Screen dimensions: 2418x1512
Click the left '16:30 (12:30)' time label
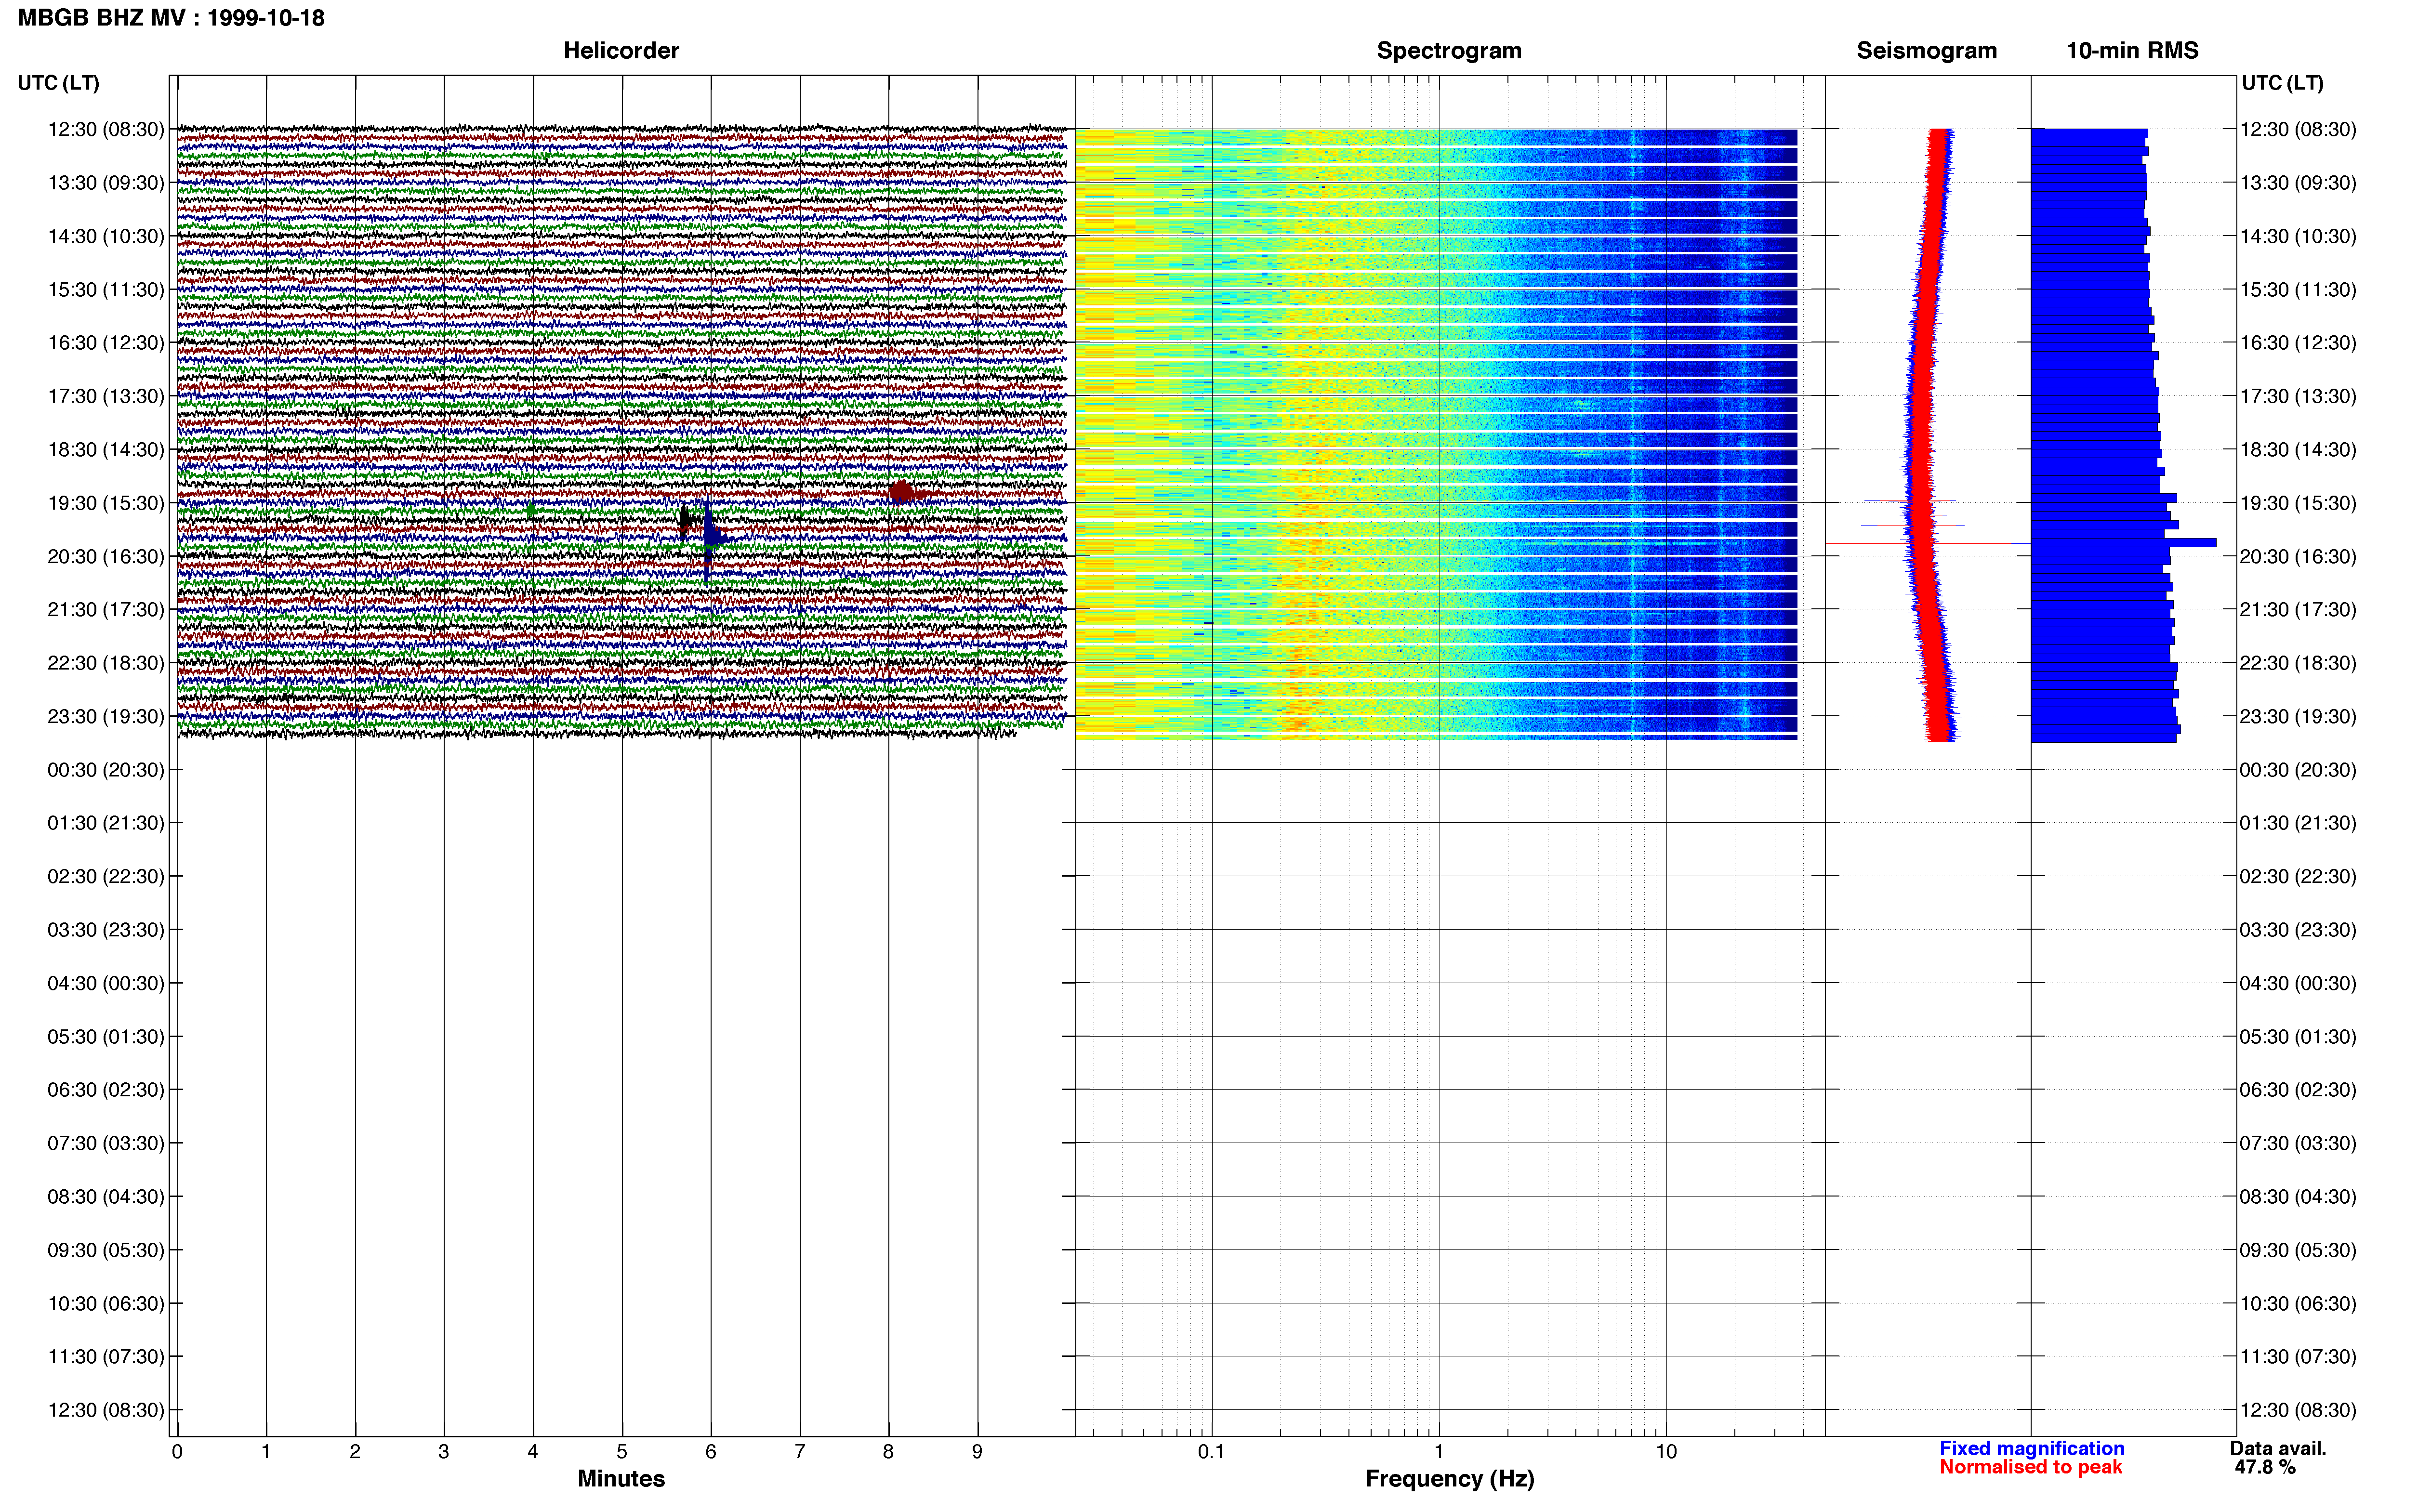[106, 343]
